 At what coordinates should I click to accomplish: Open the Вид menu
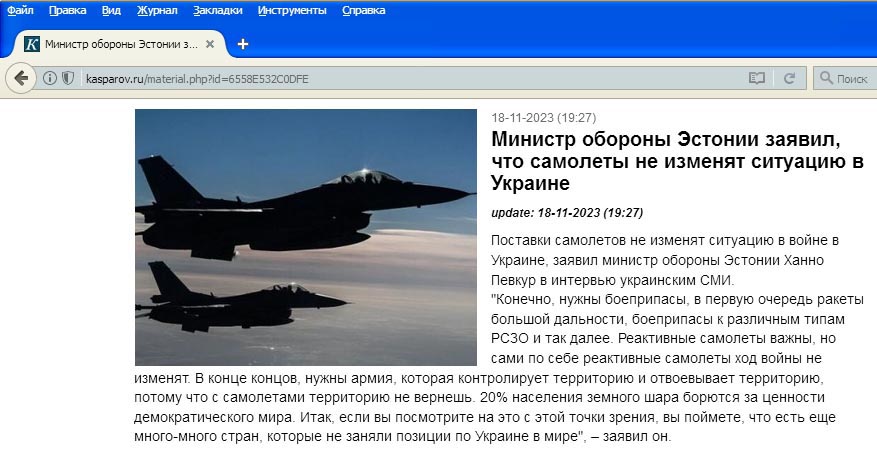coord(111,10)
